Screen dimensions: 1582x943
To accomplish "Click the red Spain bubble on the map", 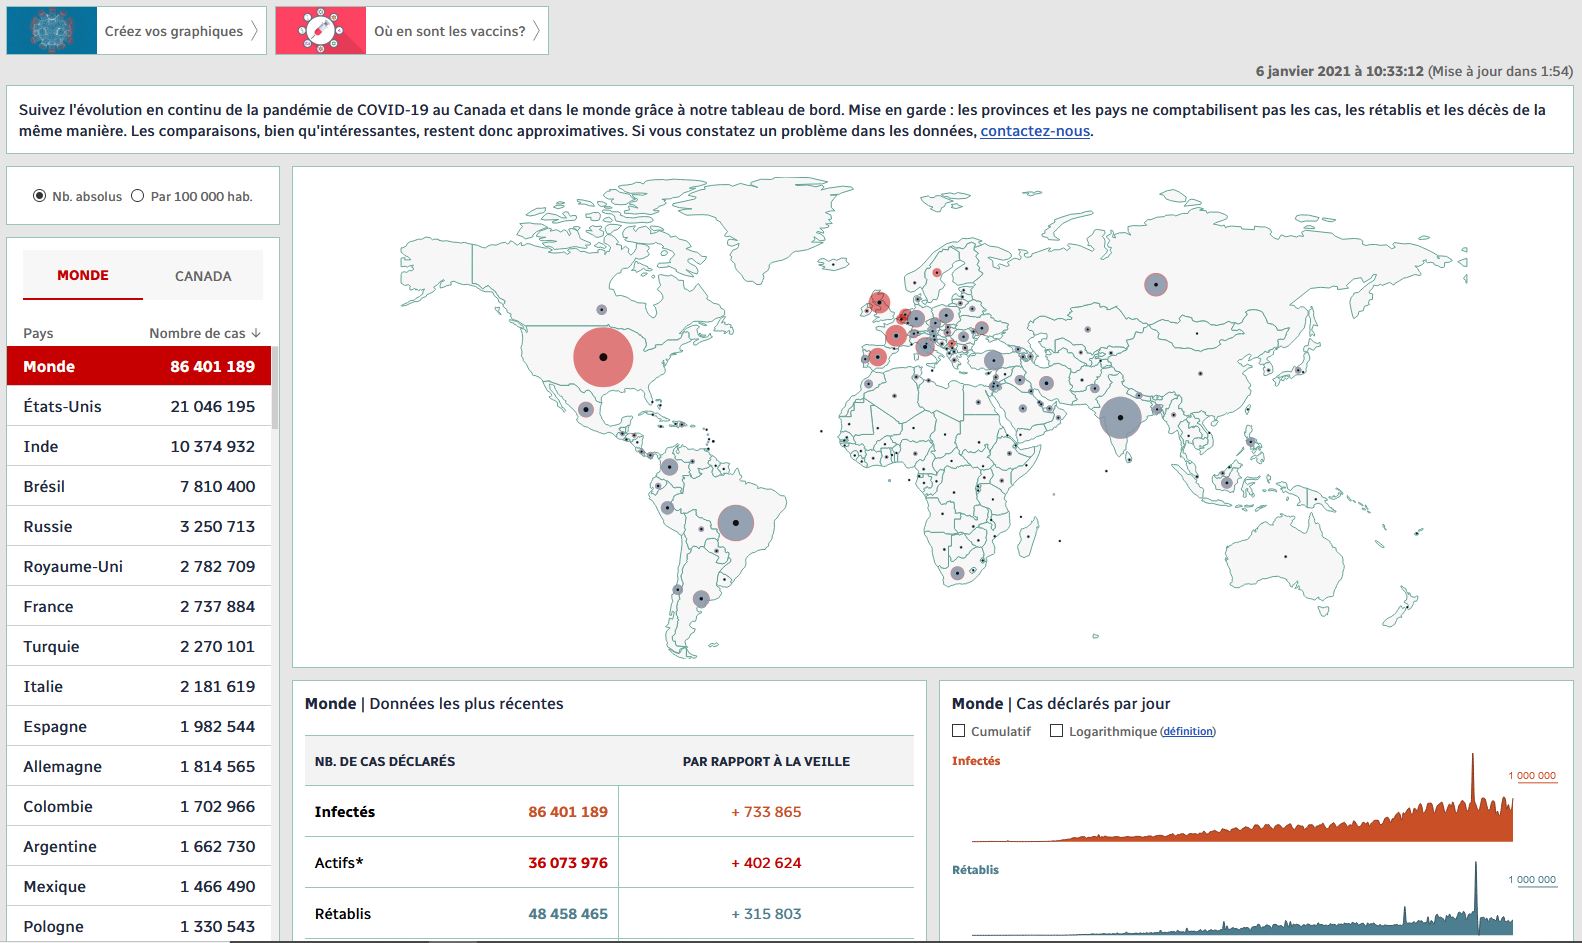I will pyautogui.click(x=877, y=356).
